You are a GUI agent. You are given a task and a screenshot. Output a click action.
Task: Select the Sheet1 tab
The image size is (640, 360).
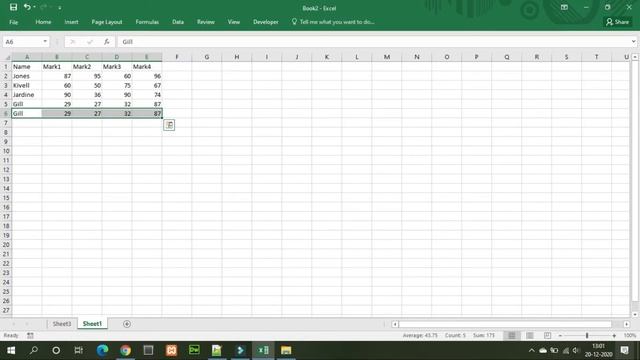tap(92, 324)
